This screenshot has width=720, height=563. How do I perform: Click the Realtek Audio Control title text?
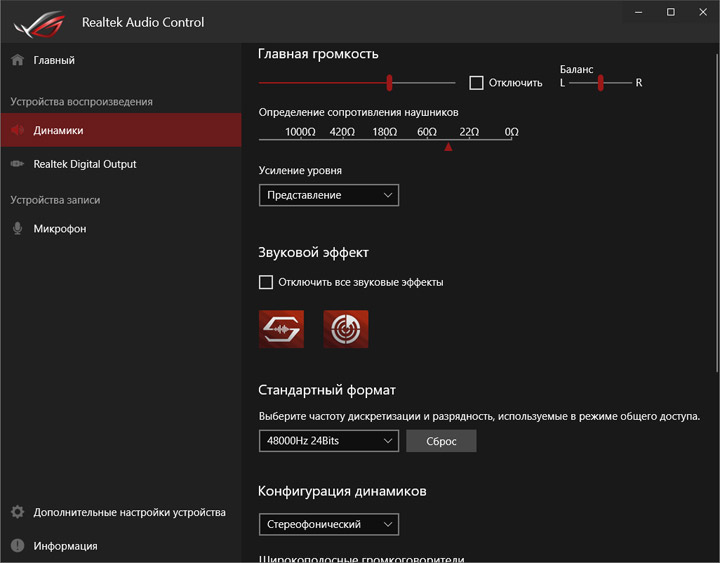[143, 22]
